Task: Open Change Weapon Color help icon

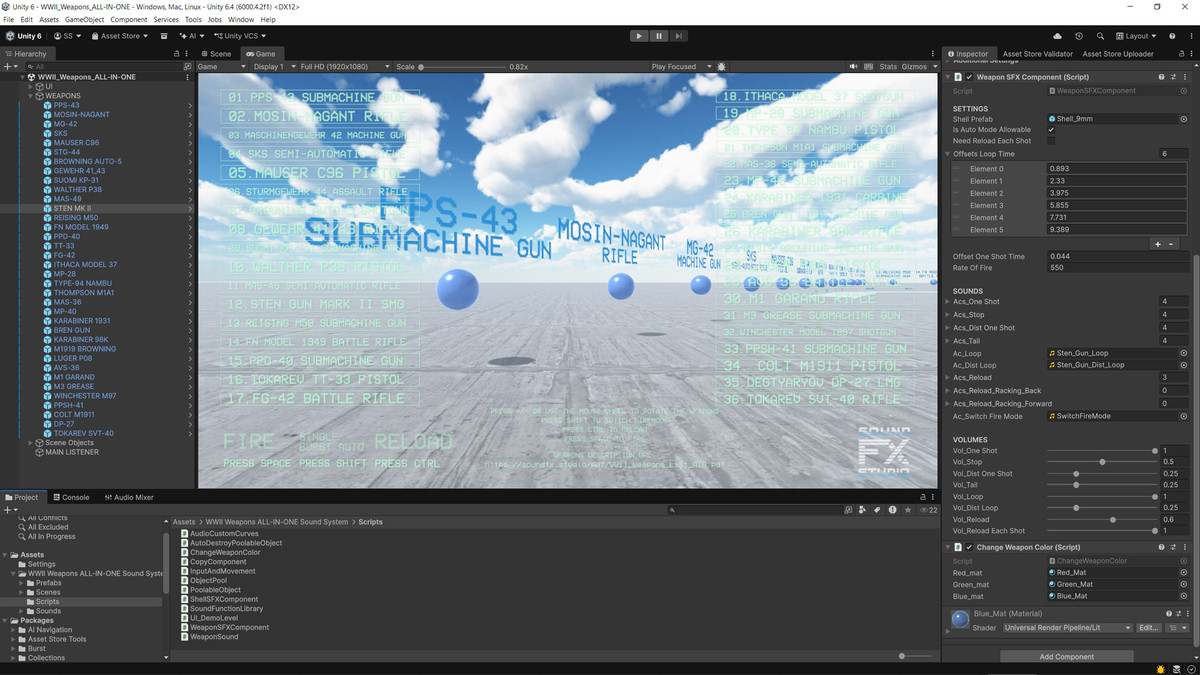Action: click(x=1161, y=547)
